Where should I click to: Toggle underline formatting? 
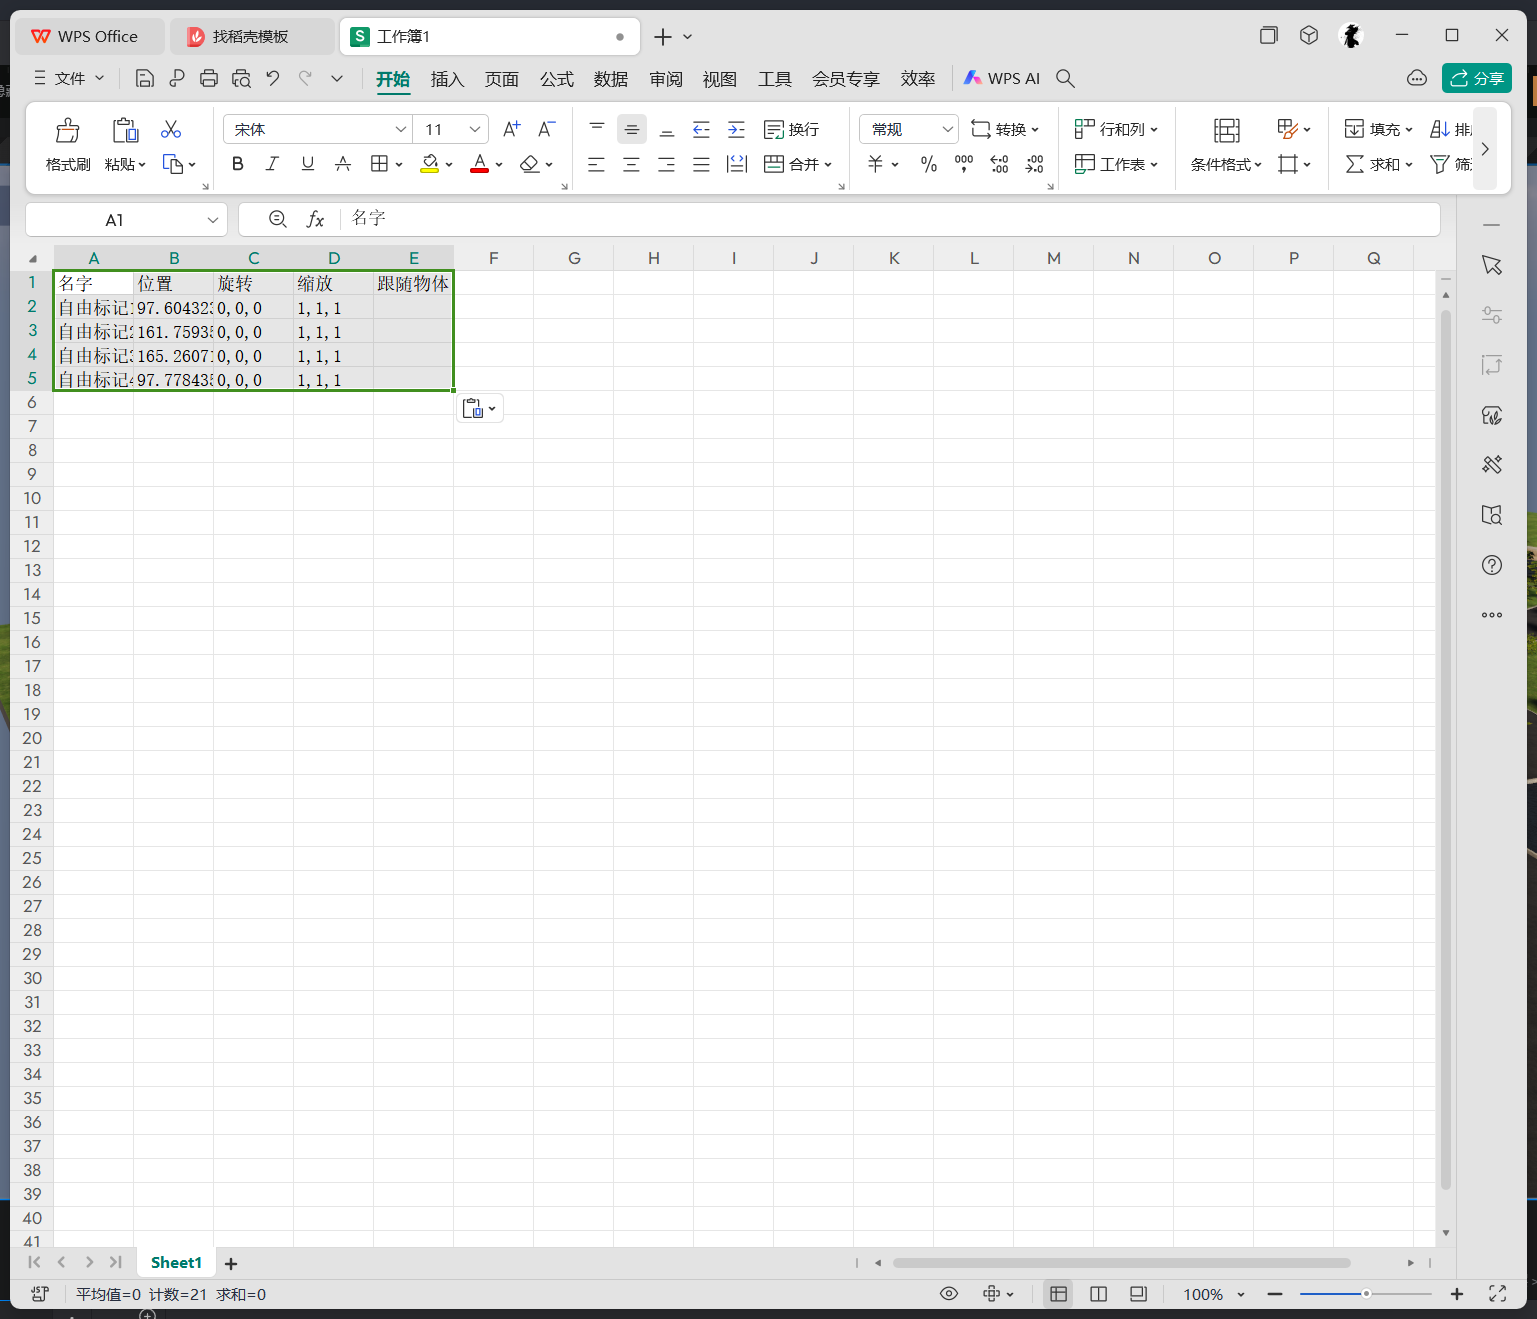pos(308,164)
